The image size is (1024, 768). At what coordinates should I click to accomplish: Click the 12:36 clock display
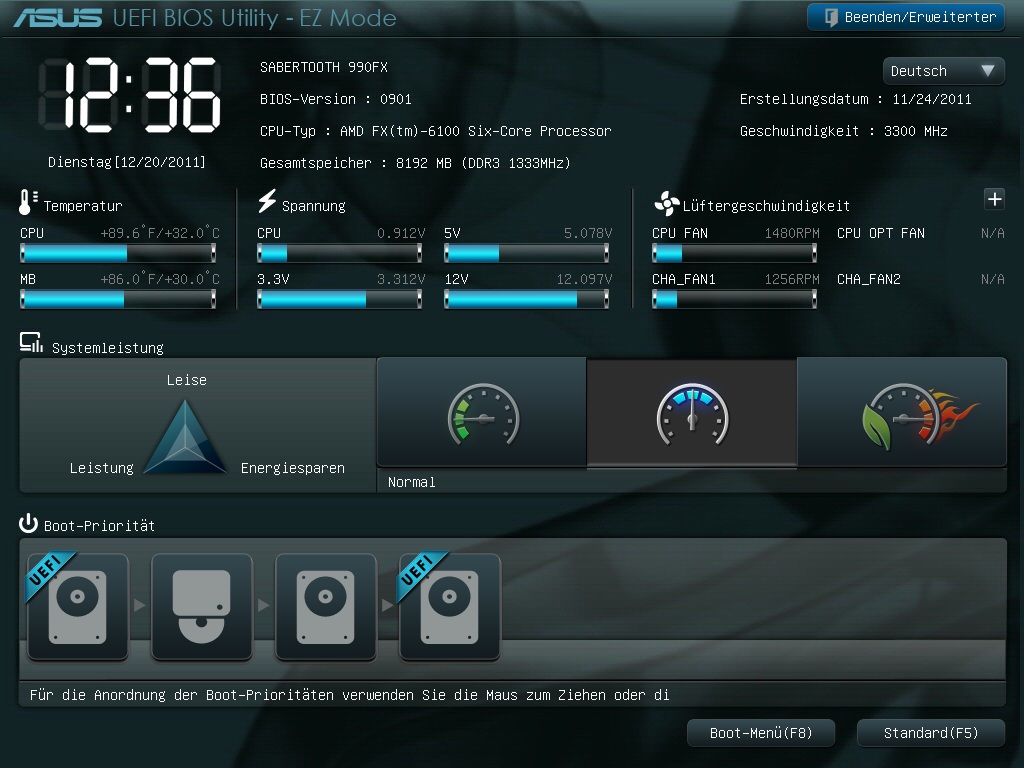pyautogui.click(x=129, y=95)
